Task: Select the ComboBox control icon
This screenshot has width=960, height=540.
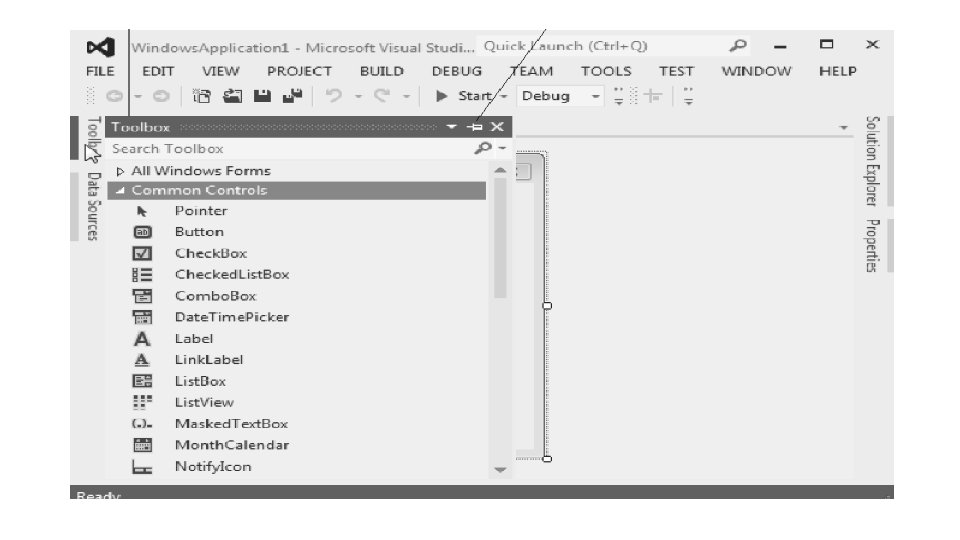Action: click(142, 296)
